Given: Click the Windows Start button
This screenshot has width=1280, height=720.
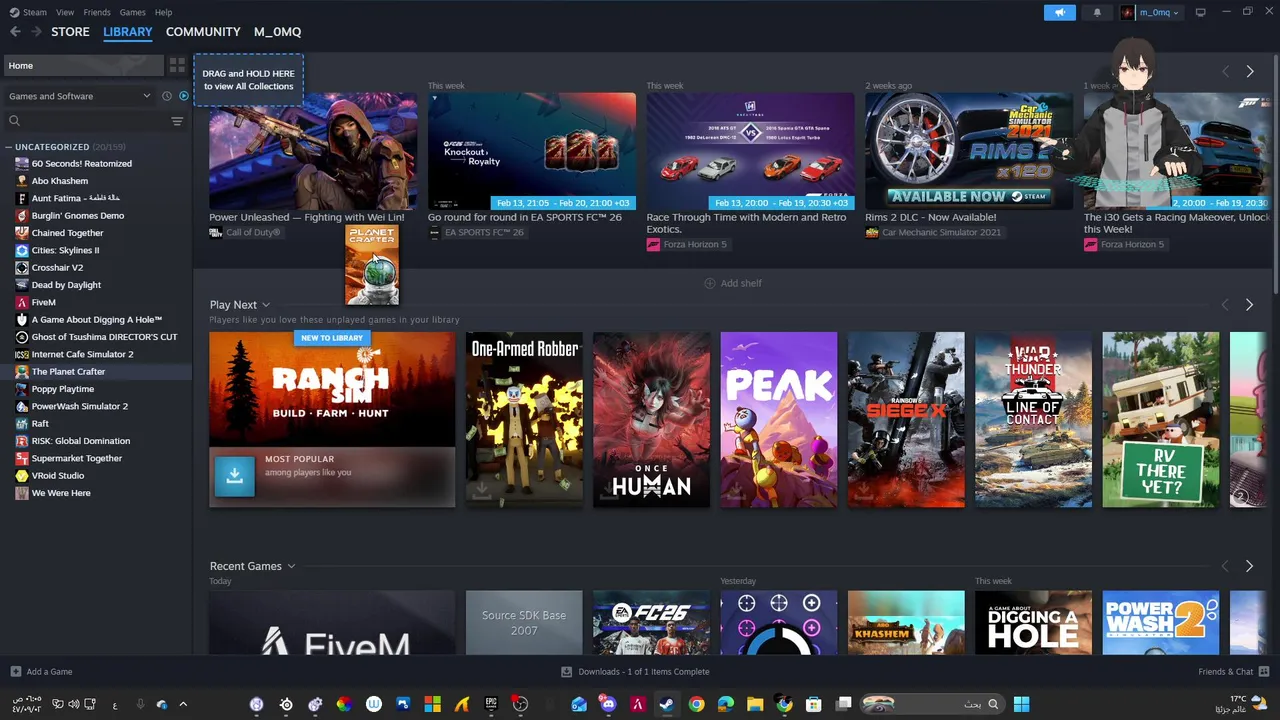Looking at the screenshot, I should 1021,704.
